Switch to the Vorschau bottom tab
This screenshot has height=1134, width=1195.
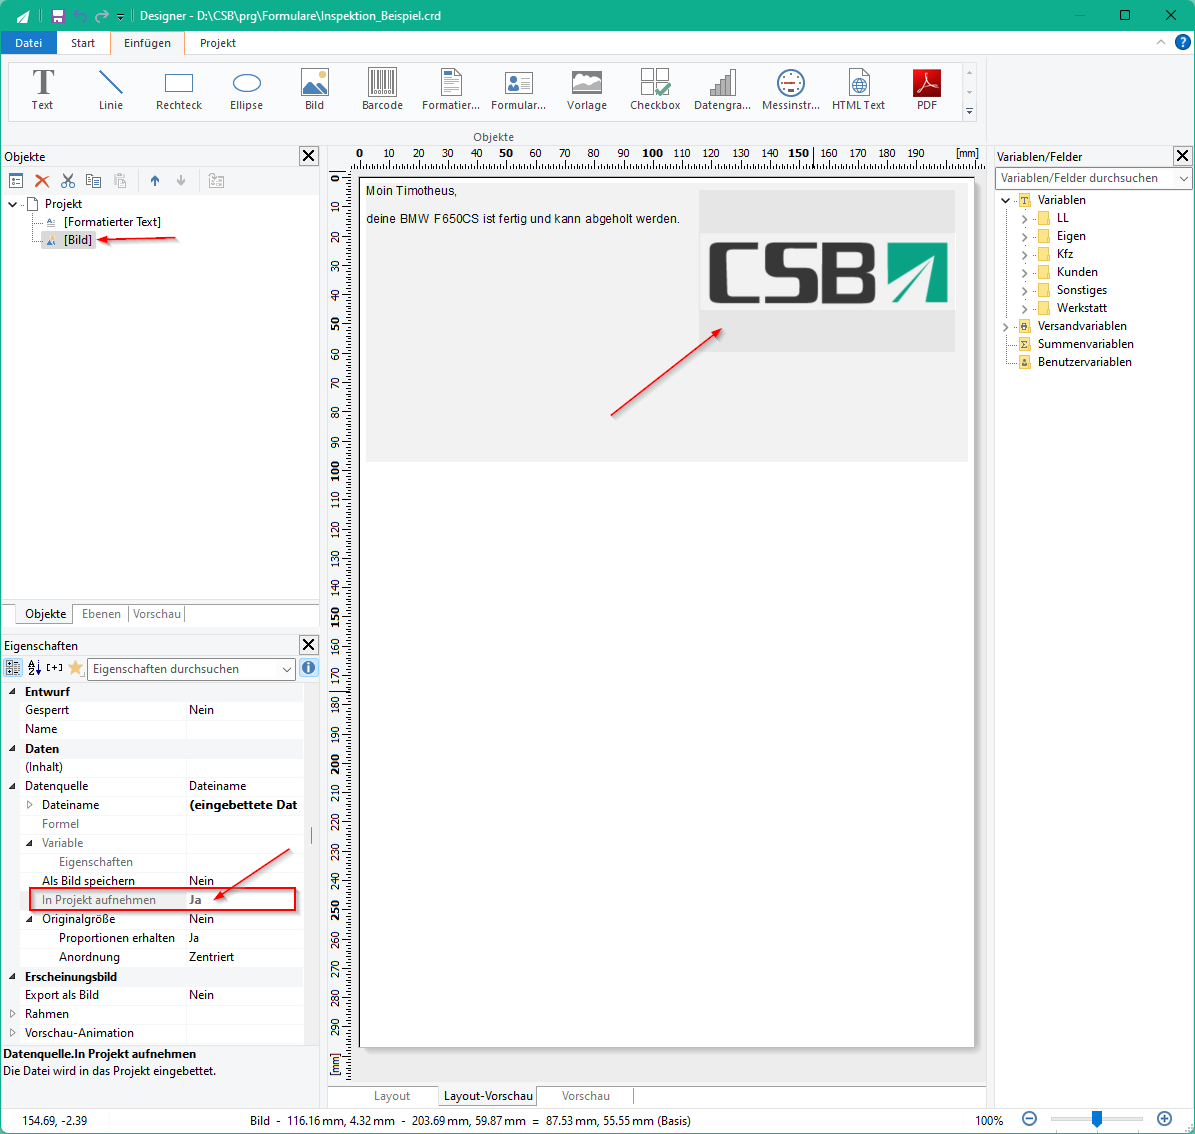tap(585, 1096)
